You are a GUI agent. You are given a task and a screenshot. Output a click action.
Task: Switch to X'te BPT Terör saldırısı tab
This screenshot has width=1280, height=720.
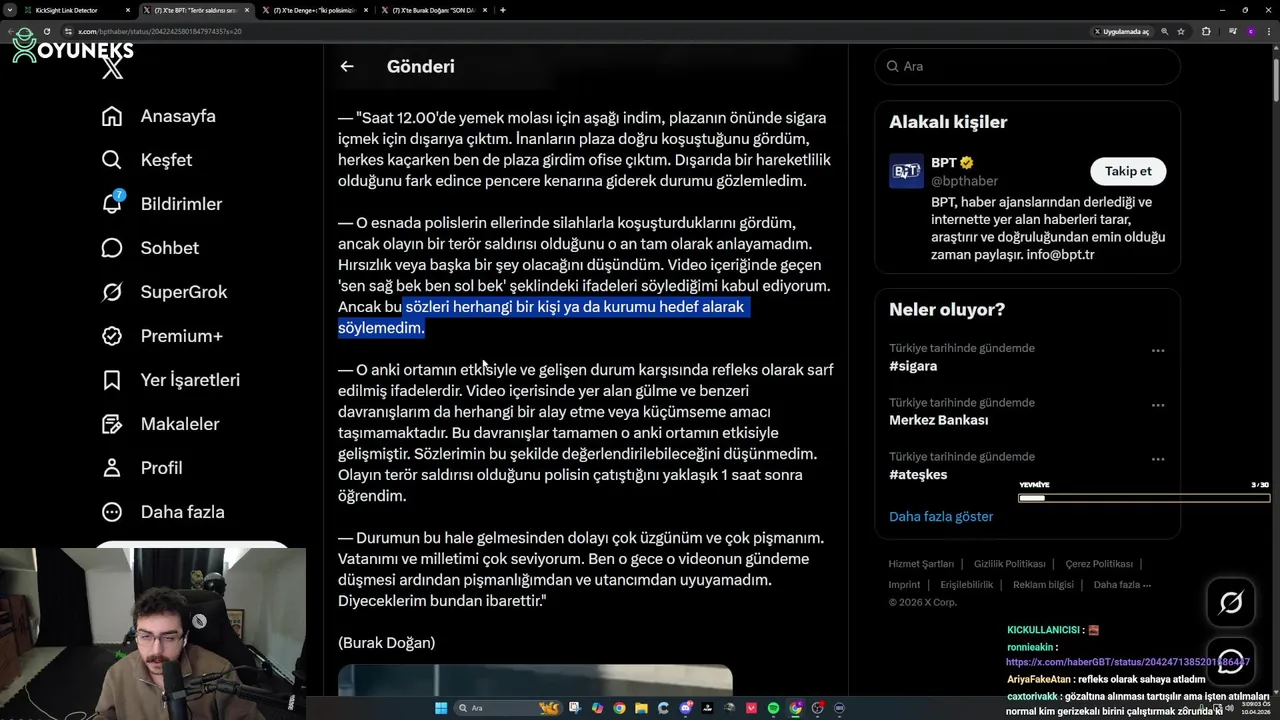pos(196,10)
